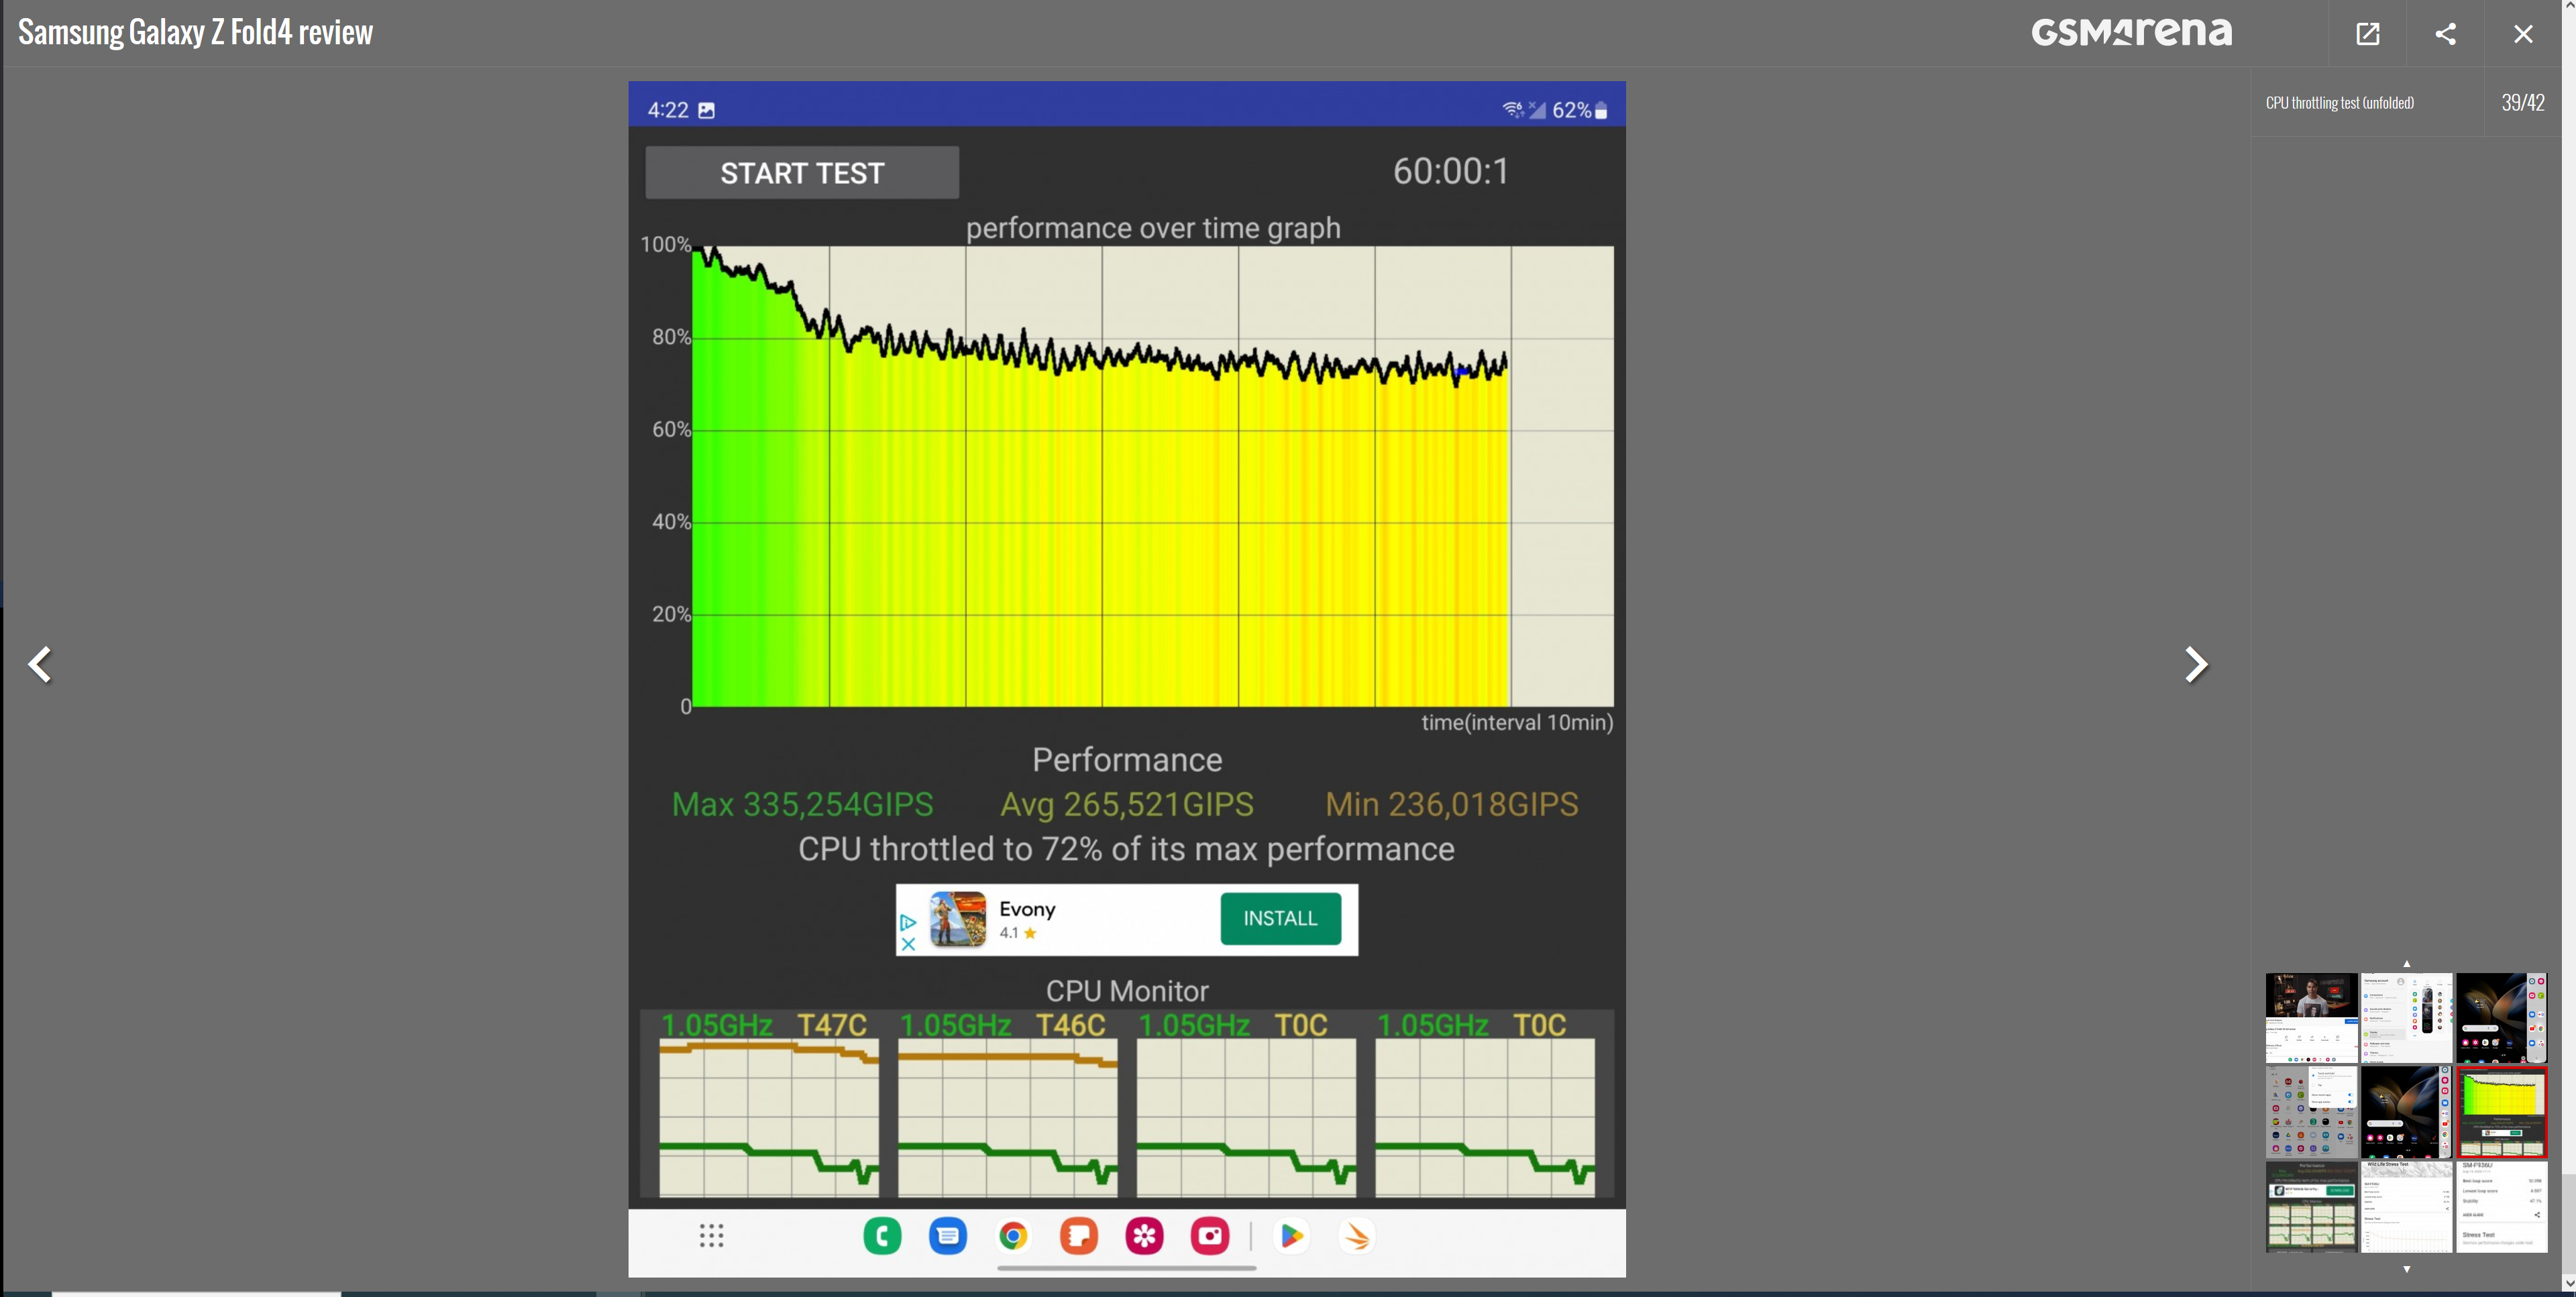This screenshot has height=1297, width=2576.
Task: Open the app drawer grid icon in the dock
Action: 711,1236
